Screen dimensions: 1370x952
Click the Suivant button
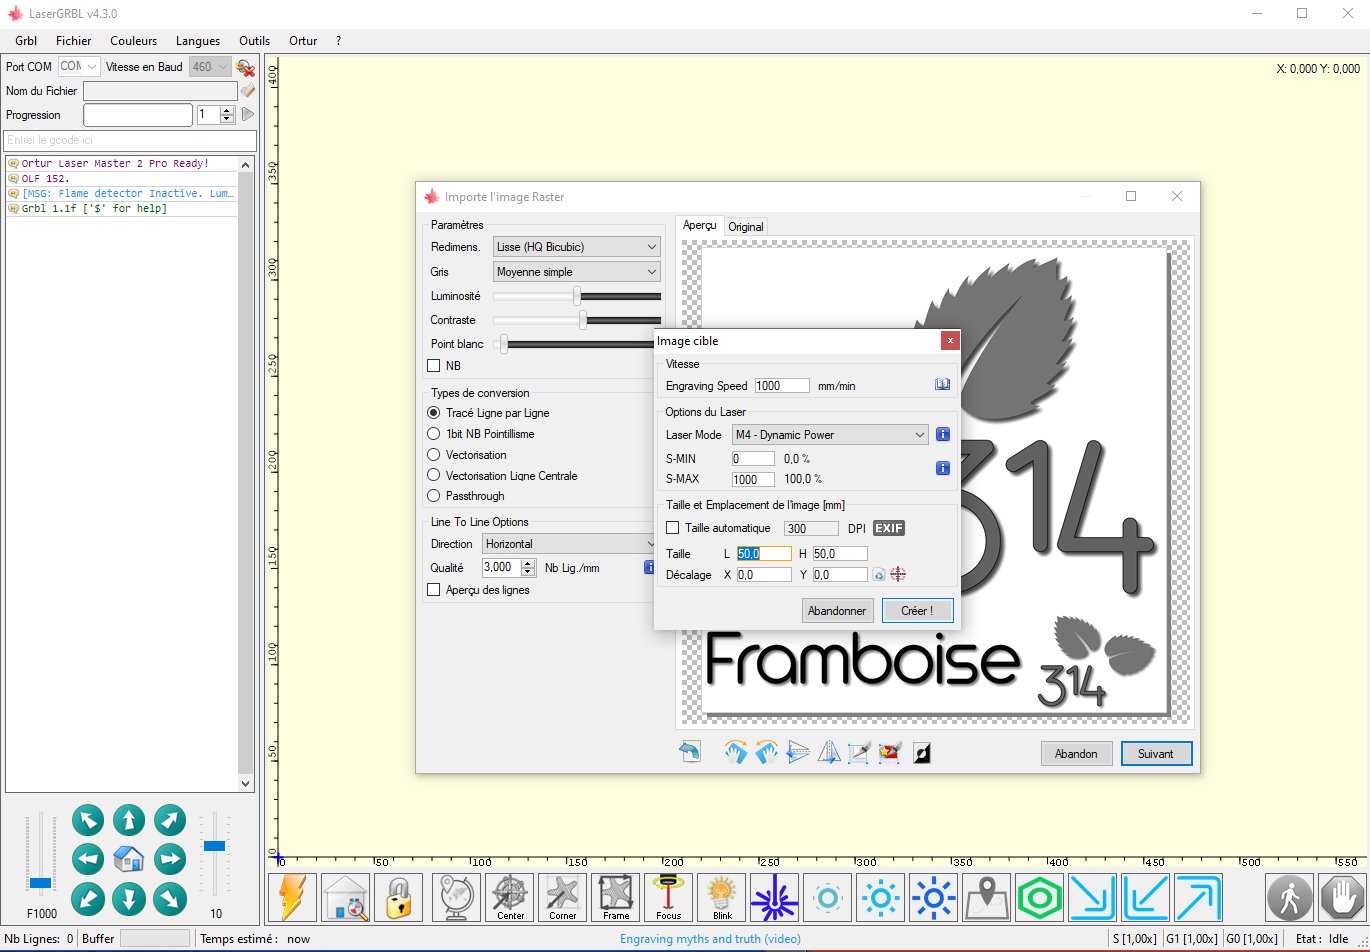click(x=1156, y=754)
